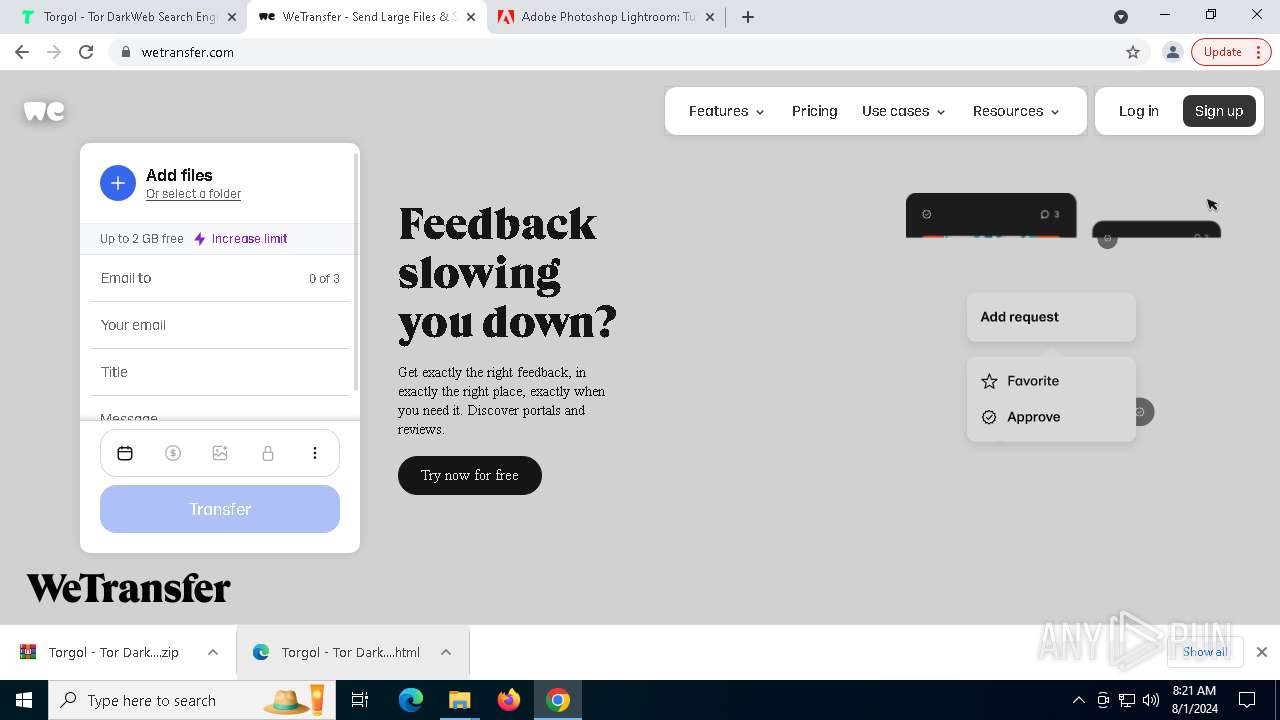Close the WeTransfer browser tab
This screenshot has height=720, width=1280.
pos(470,17)
